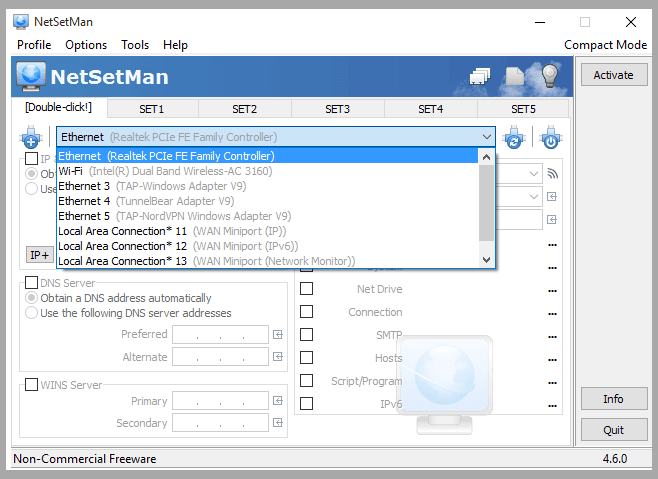
Task: Select Use the following DNS server addresses
Action: [128, 313]
